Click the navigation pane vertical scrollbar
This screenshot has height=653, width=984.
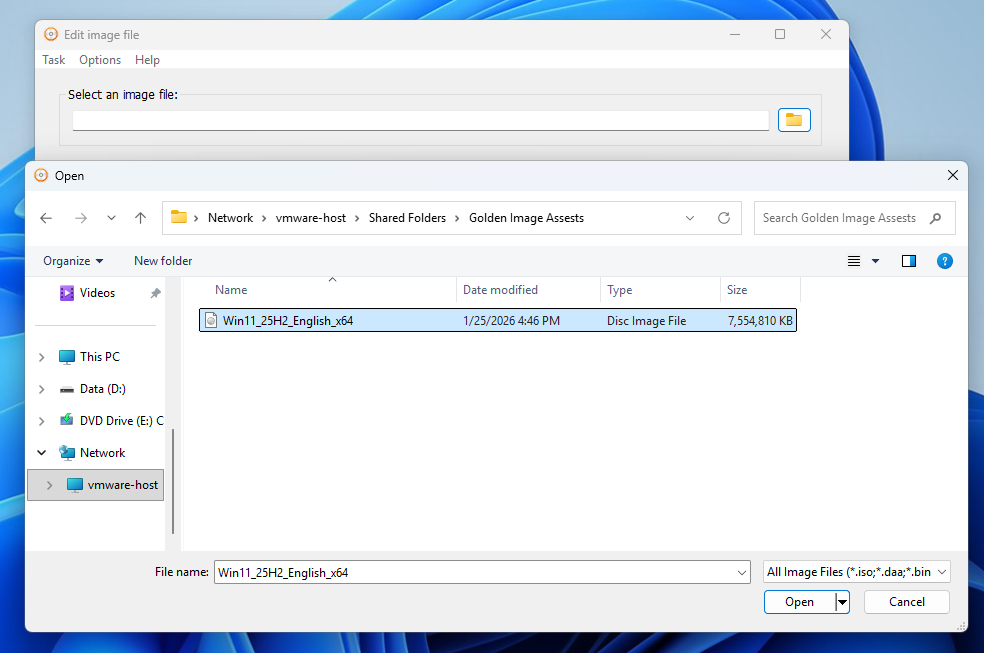coord(173,480)
